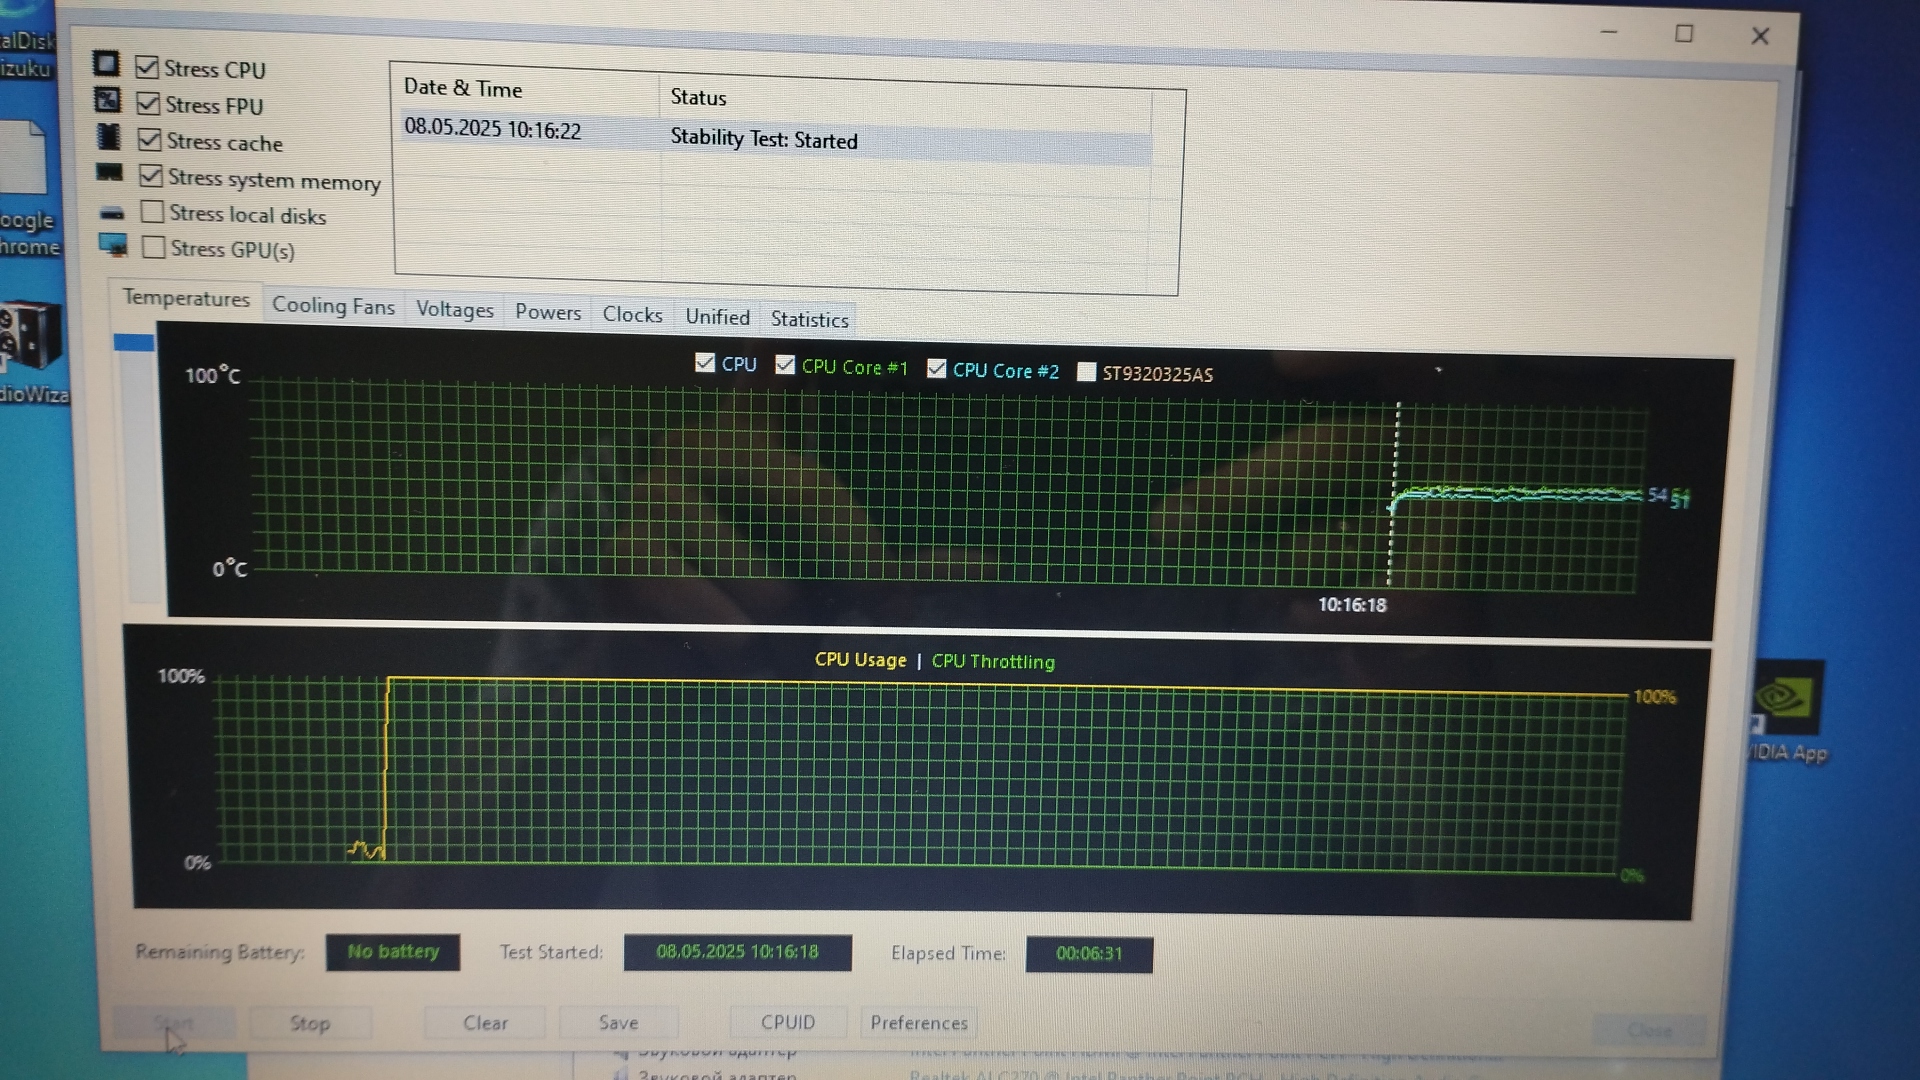Switch to the Voltages tab
Viewport: 1920px width, 1080px height.
[x=454, y=310]
